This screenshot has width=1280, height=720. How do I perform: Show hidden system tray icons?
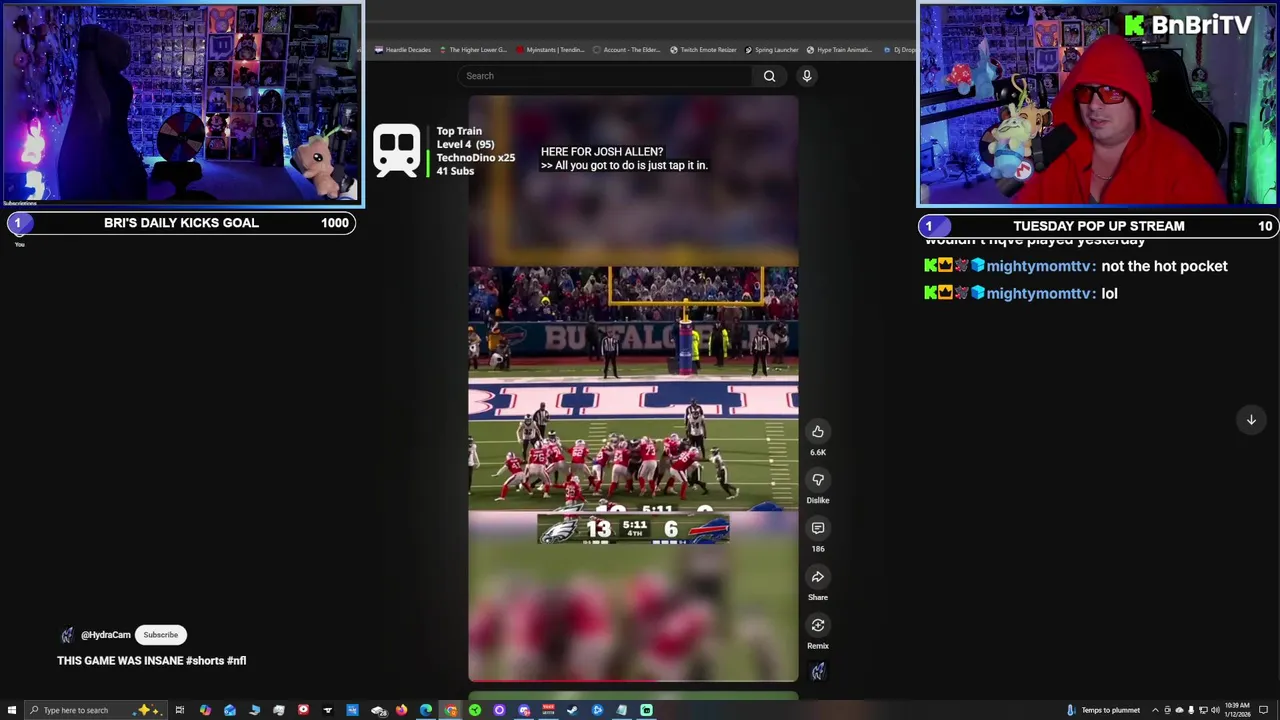1155,710
